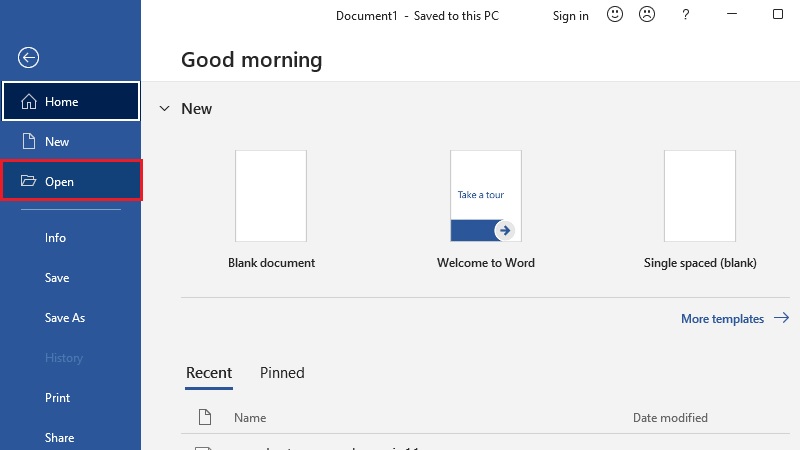Switch to the Pinned tab

pos(282,373)
